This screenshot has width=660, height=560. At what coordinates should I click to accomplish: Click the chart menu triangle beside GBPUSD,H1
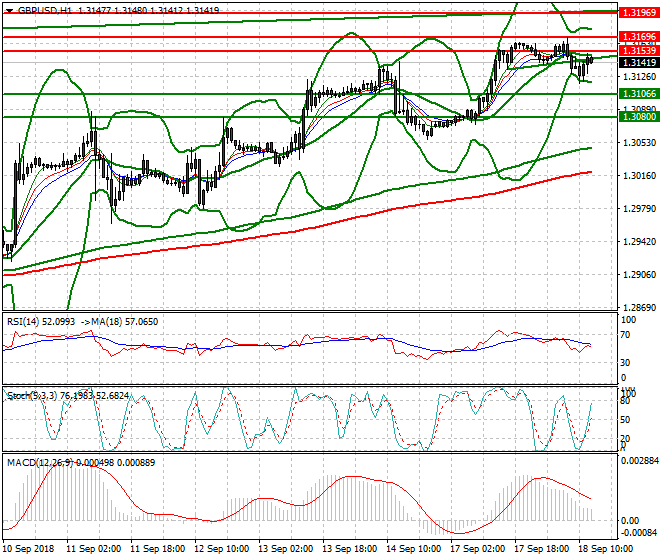point(10,11)
